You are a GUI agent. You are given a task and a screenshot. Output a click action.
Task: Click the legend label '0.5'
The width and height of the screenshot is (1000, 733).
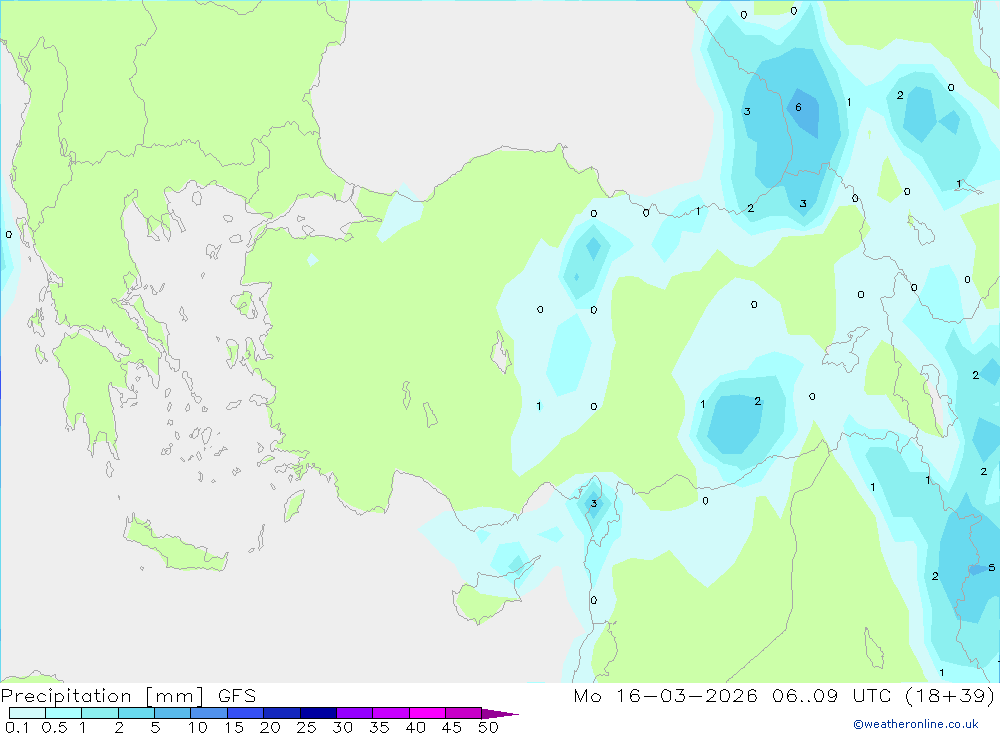(54, 727)
